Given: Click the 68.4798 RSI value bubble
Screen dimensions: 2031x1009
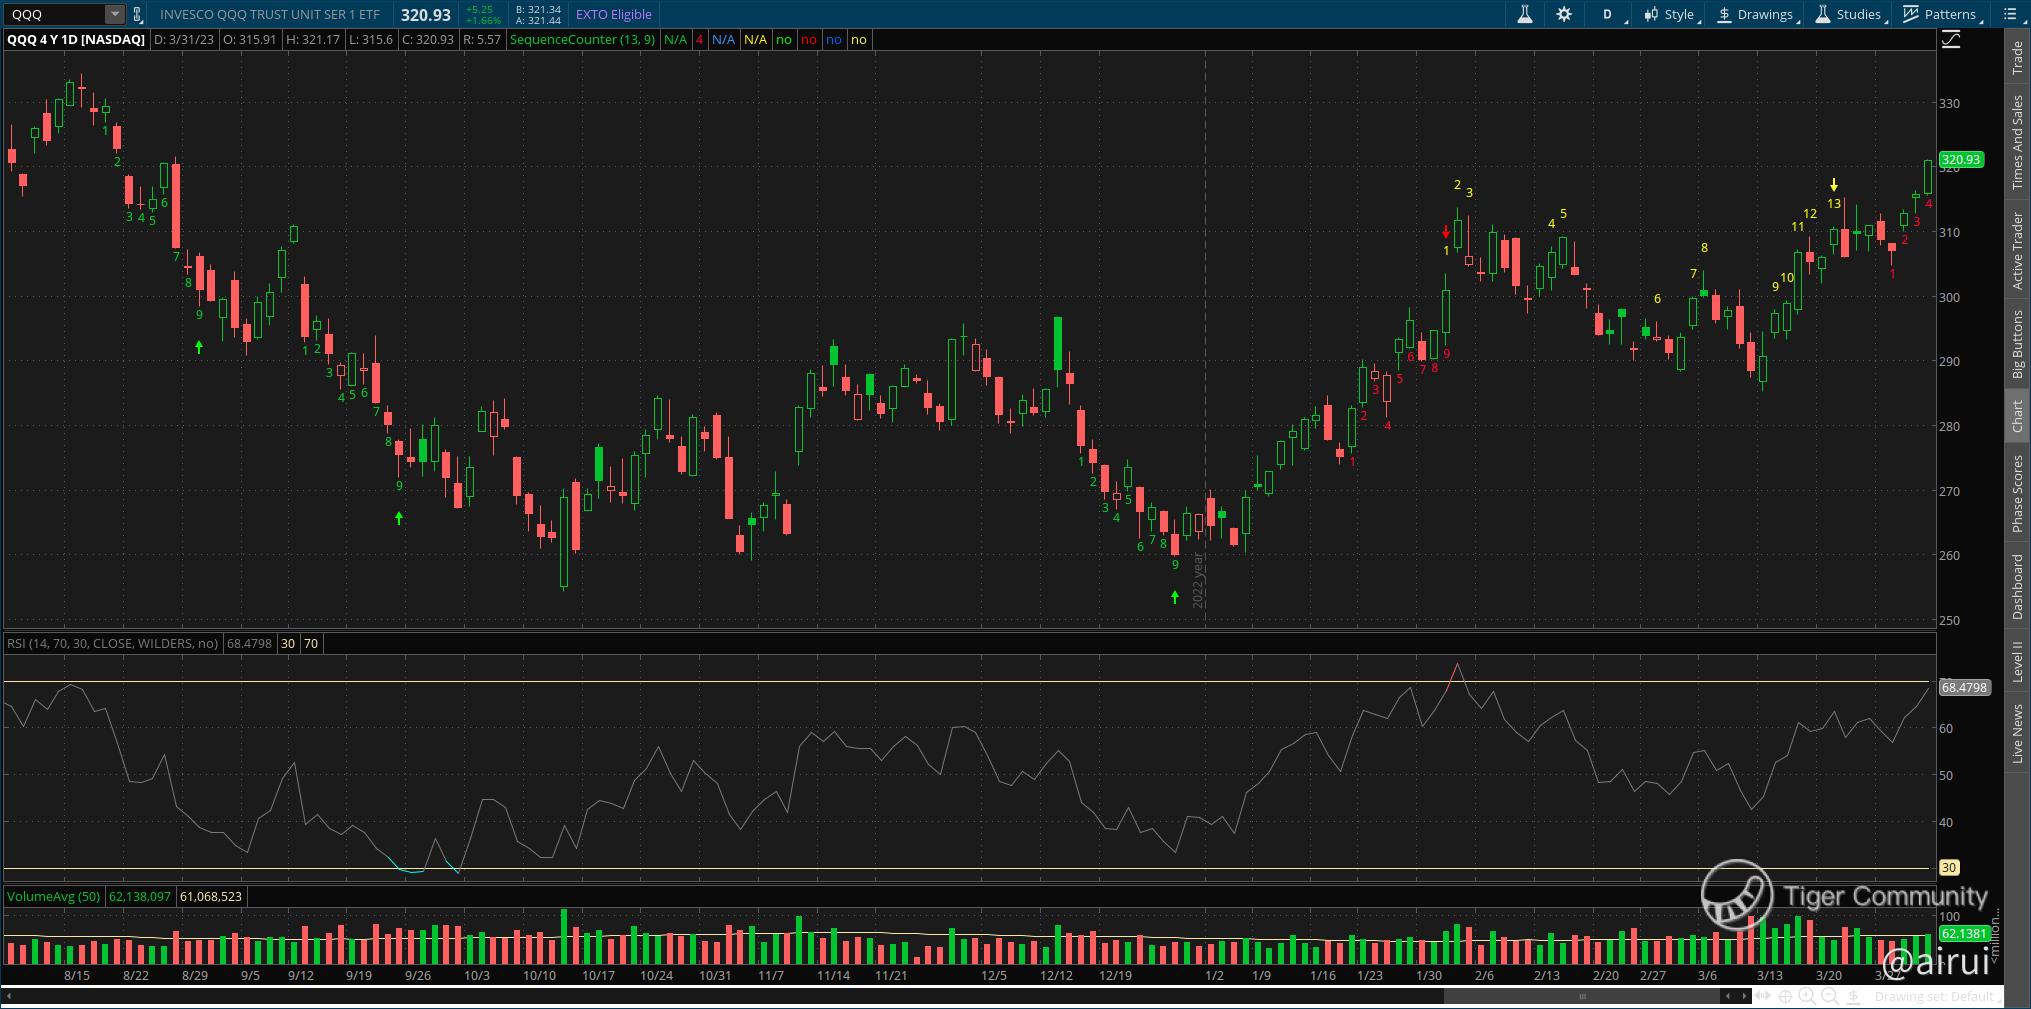Looking at the screenshot, I should pyautogui.click(x=1964, y=687).
